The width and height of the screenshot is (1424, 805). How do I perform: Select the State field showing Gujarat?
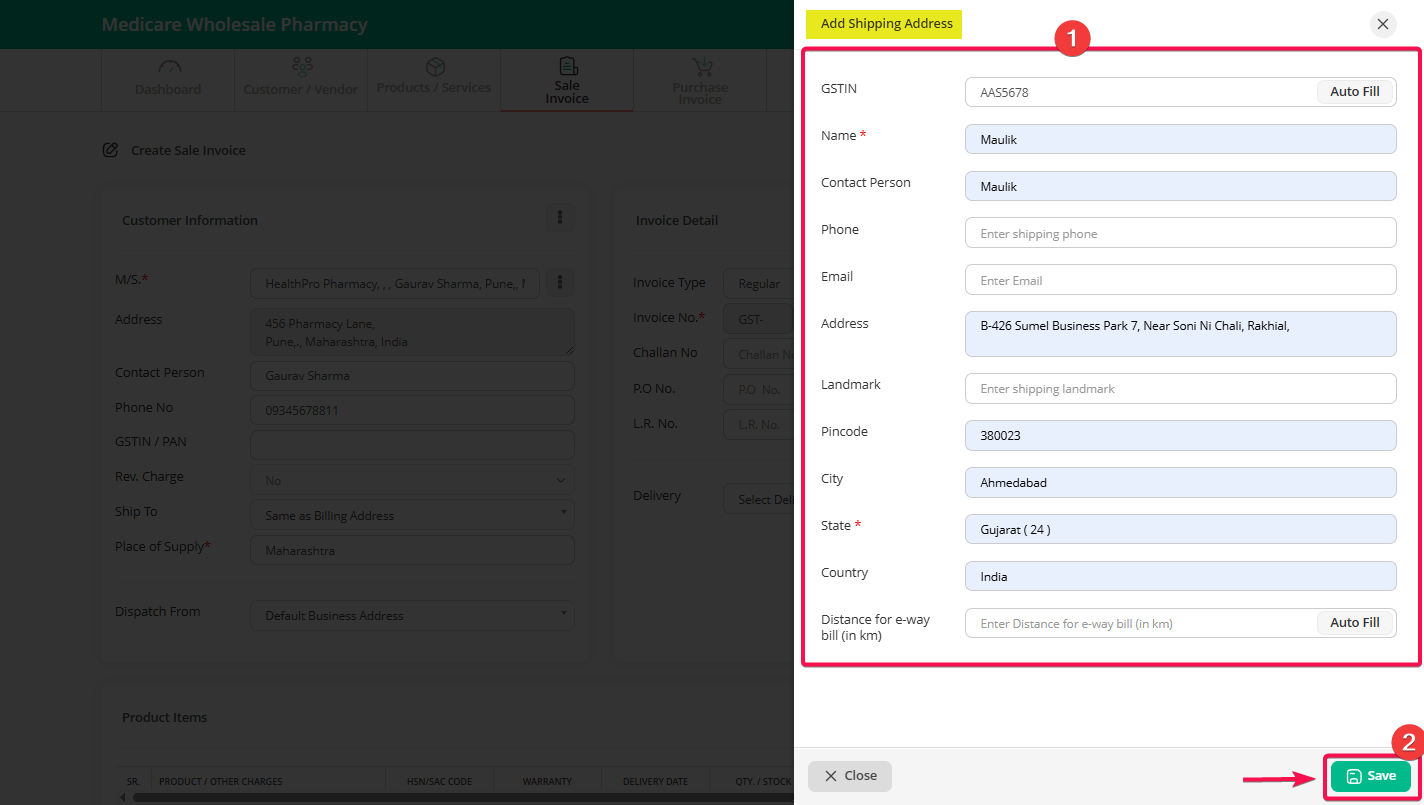point(1180,530)
